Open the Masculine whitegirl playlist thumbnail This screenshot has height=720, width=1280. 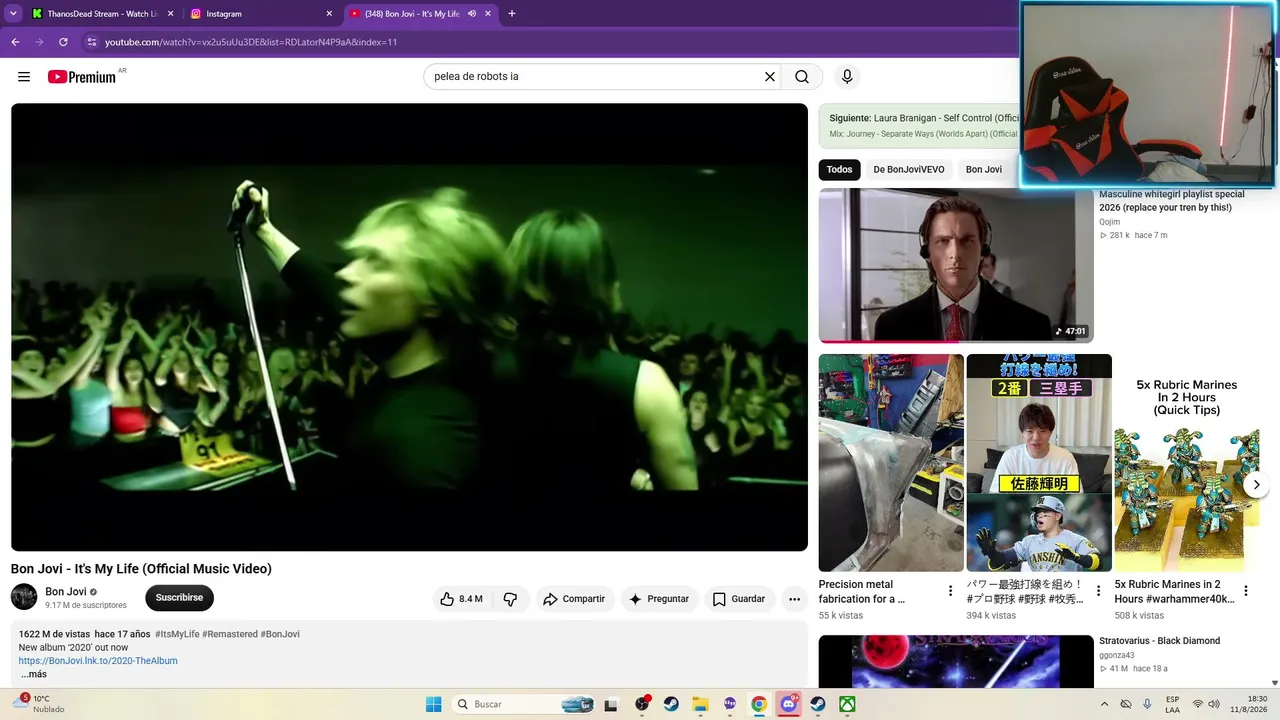(x=956, y=265)
